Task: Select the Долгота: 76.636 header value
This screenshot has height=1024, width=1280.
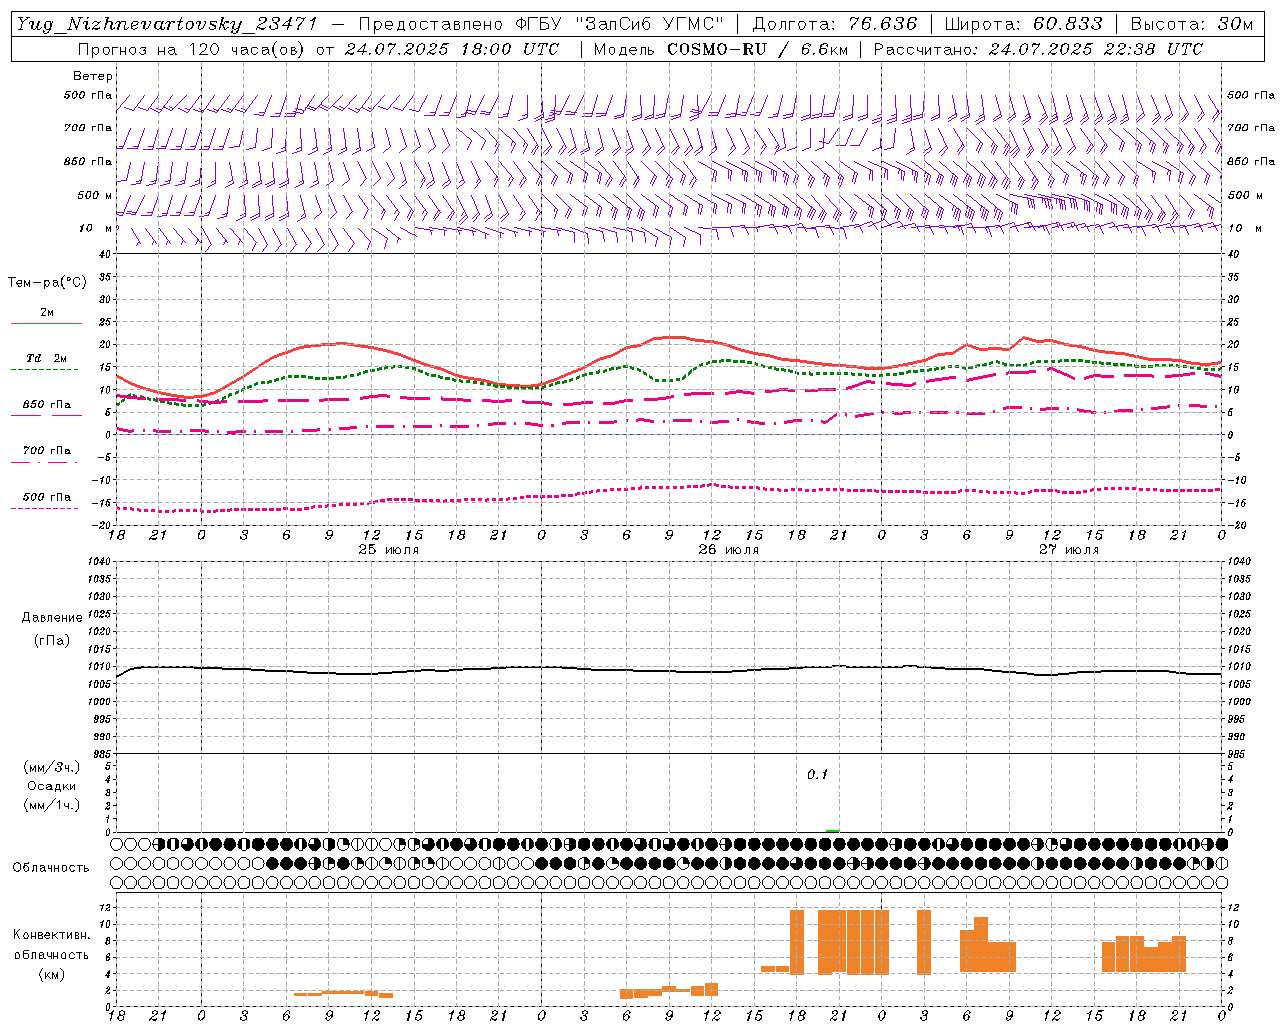Action: click(x=834, y=24)
